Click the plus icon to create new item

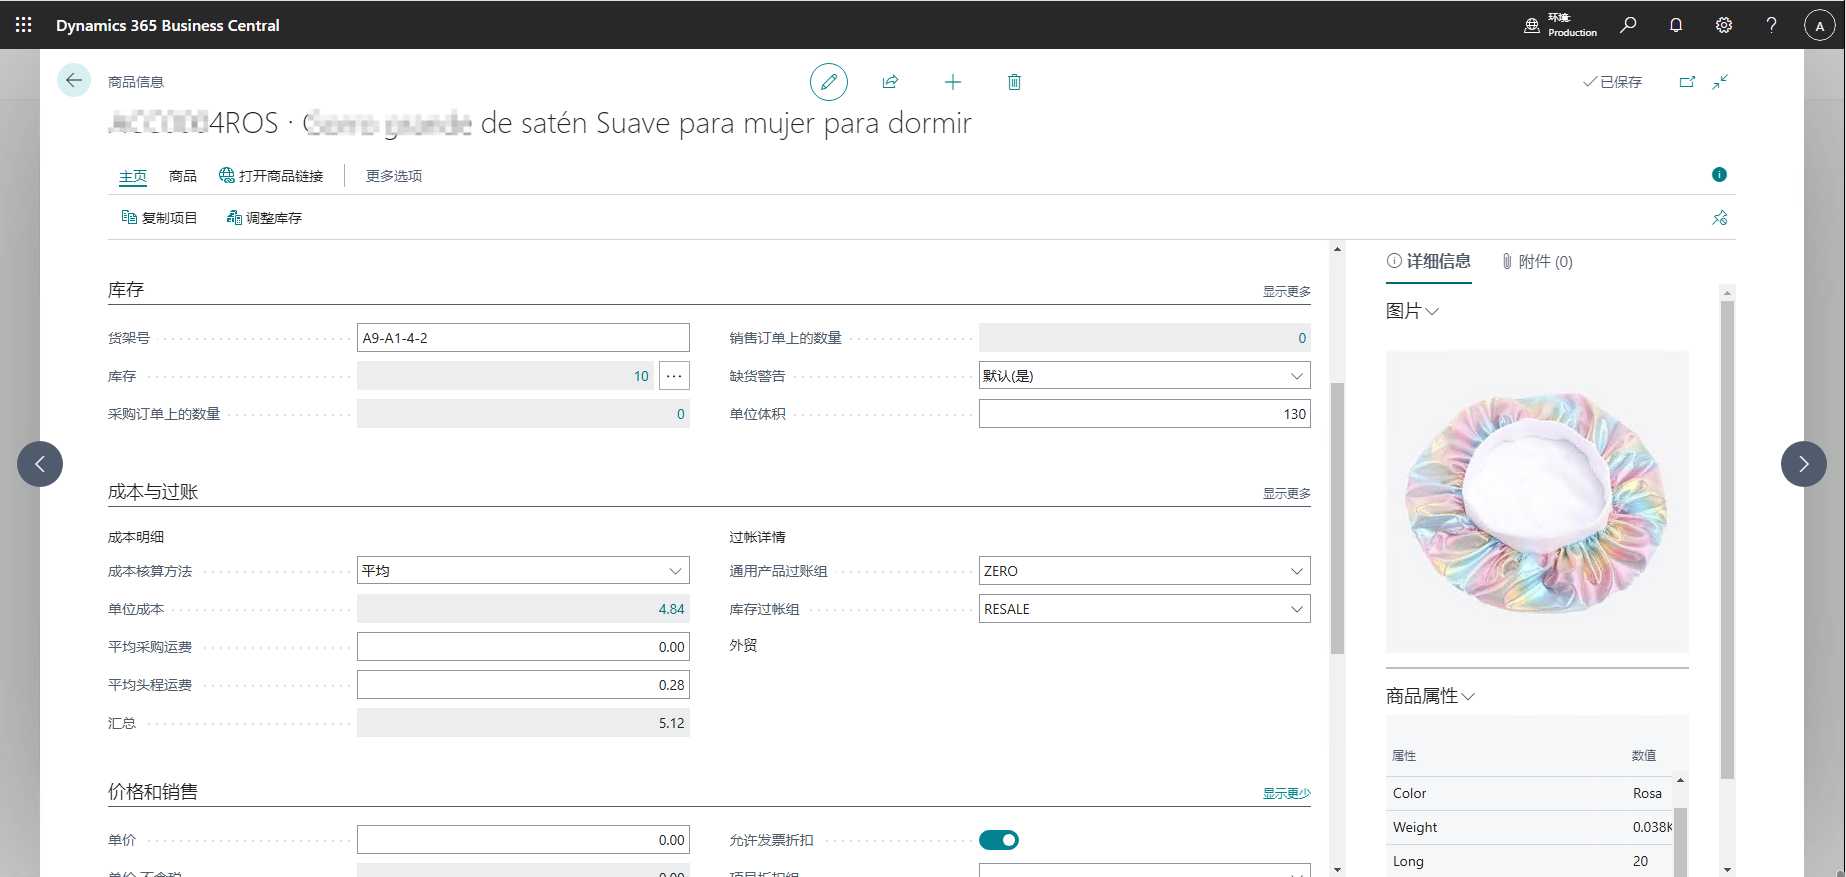click(952, 82)
